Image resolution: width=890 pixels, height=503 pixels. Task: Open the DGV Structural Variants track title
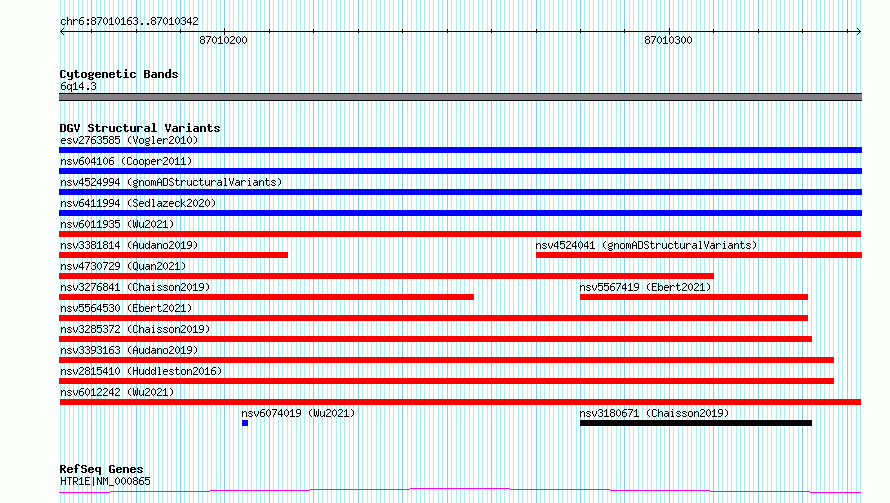point(140,128)
